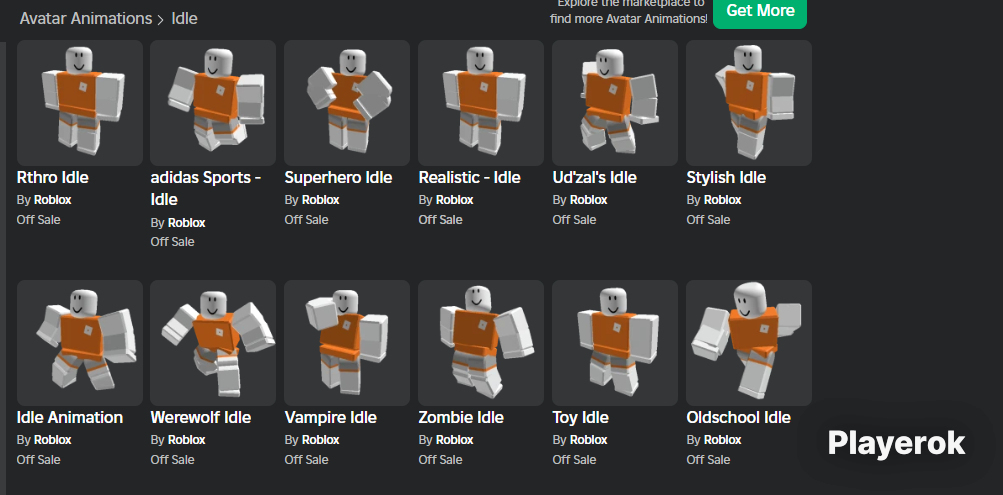The height and width of the screenshot is (495, 1003).
Task: Select the adidas Sports Idle thumbnail
Action: click(213, 103)
